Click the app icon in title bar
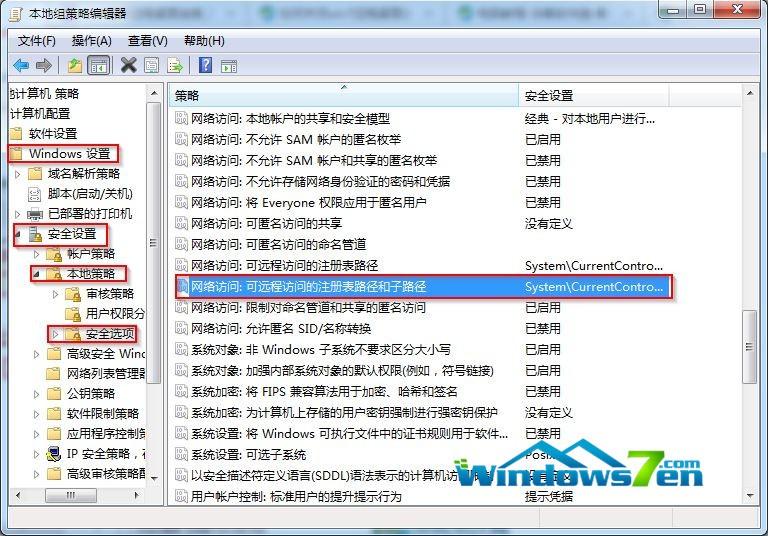 pos(16,13)
